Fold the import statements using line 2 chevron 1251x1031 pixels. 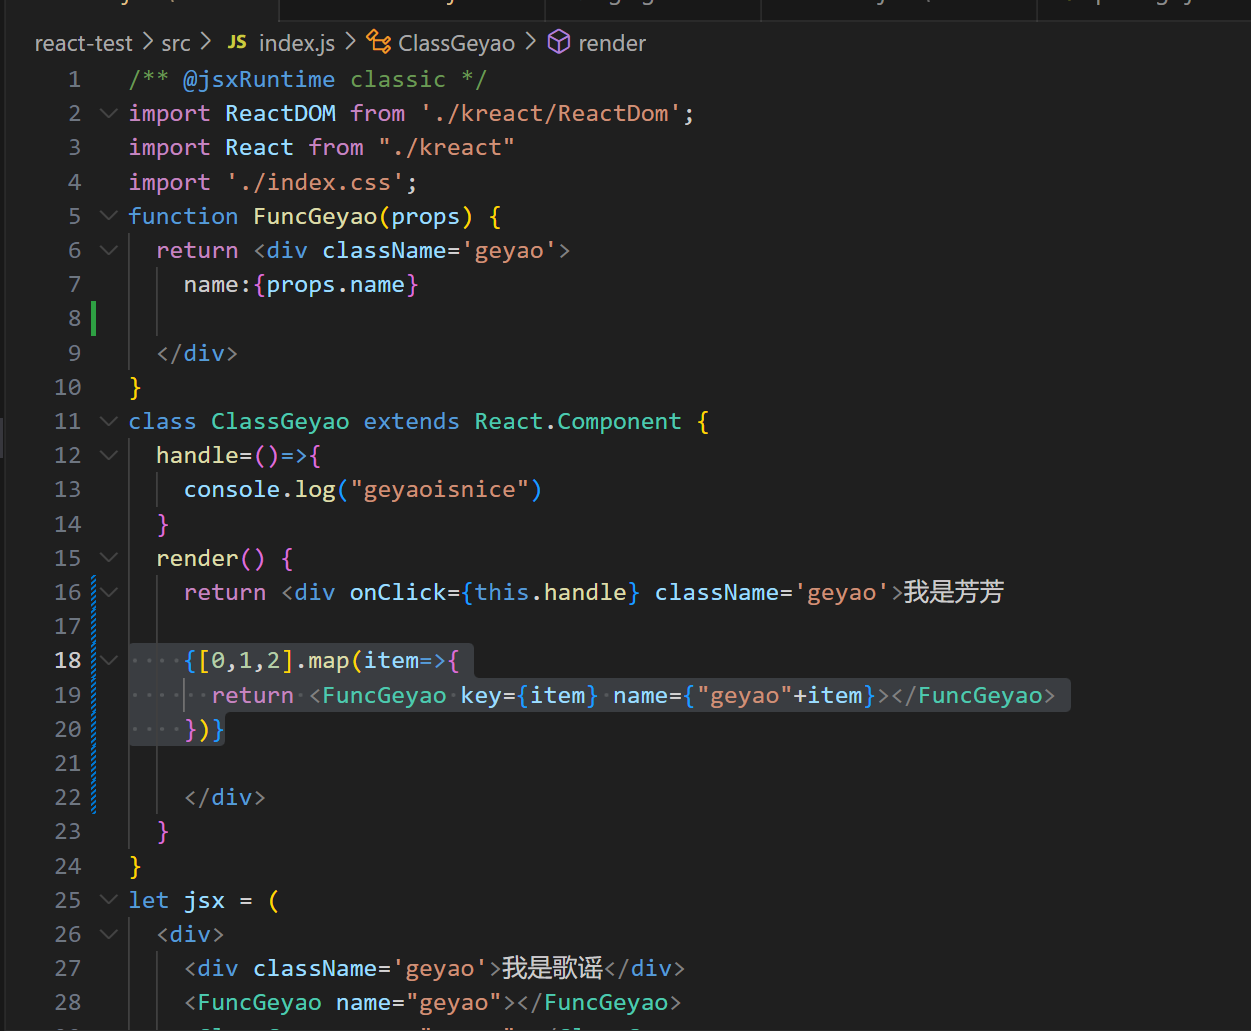[108, 113]
